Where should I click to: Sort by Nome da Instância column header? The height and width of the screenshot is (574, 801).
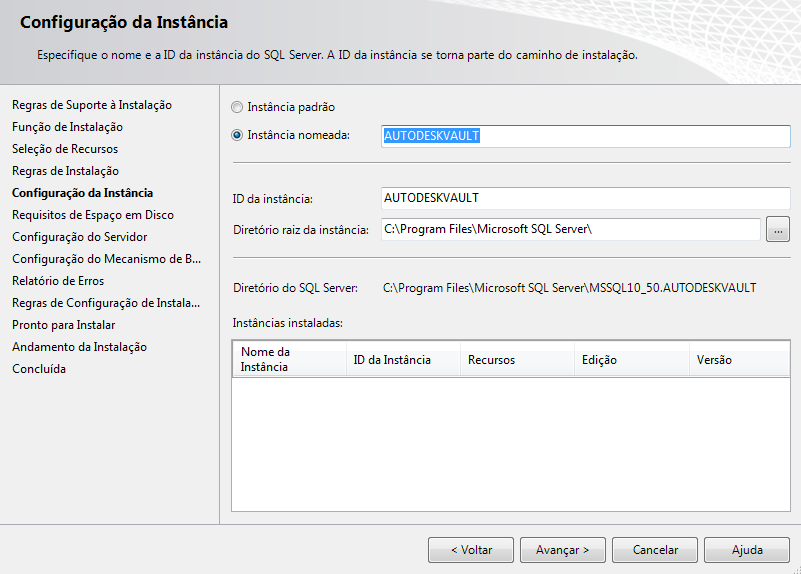[x=289, y=360]
